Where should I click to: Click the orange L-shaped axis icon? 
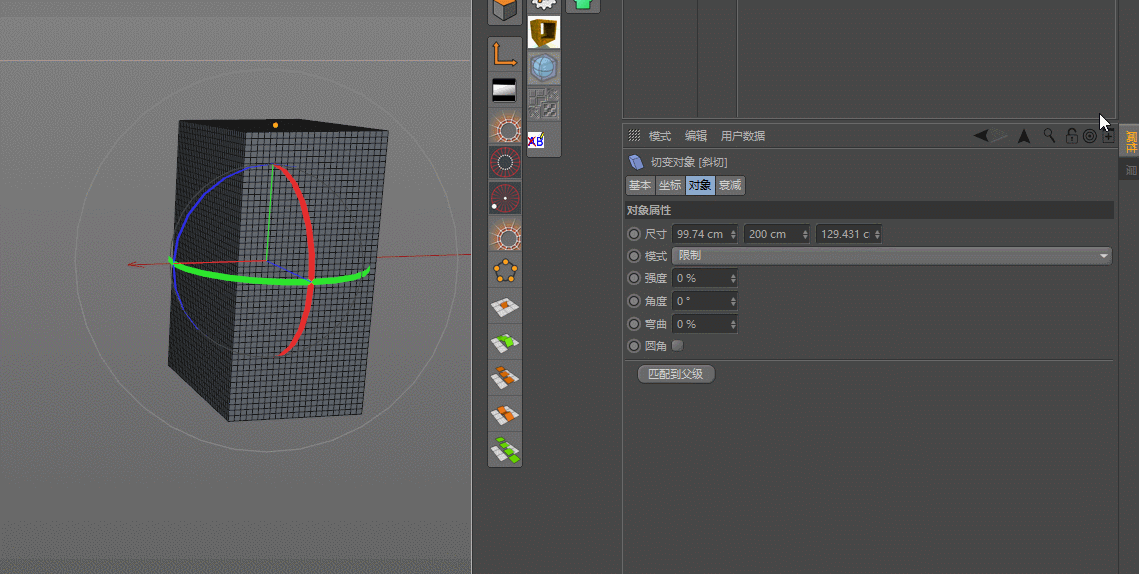click(x=505, y=55)
